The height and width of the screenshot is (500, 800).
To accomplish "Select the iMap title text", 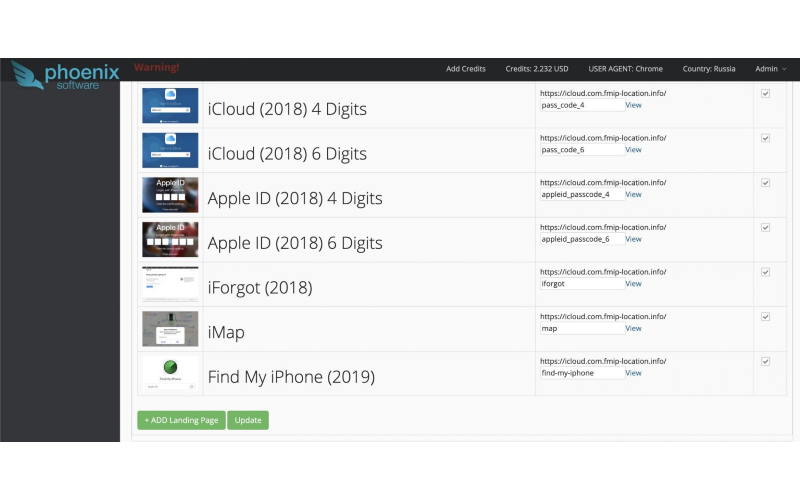I will (x=226, y=332).
